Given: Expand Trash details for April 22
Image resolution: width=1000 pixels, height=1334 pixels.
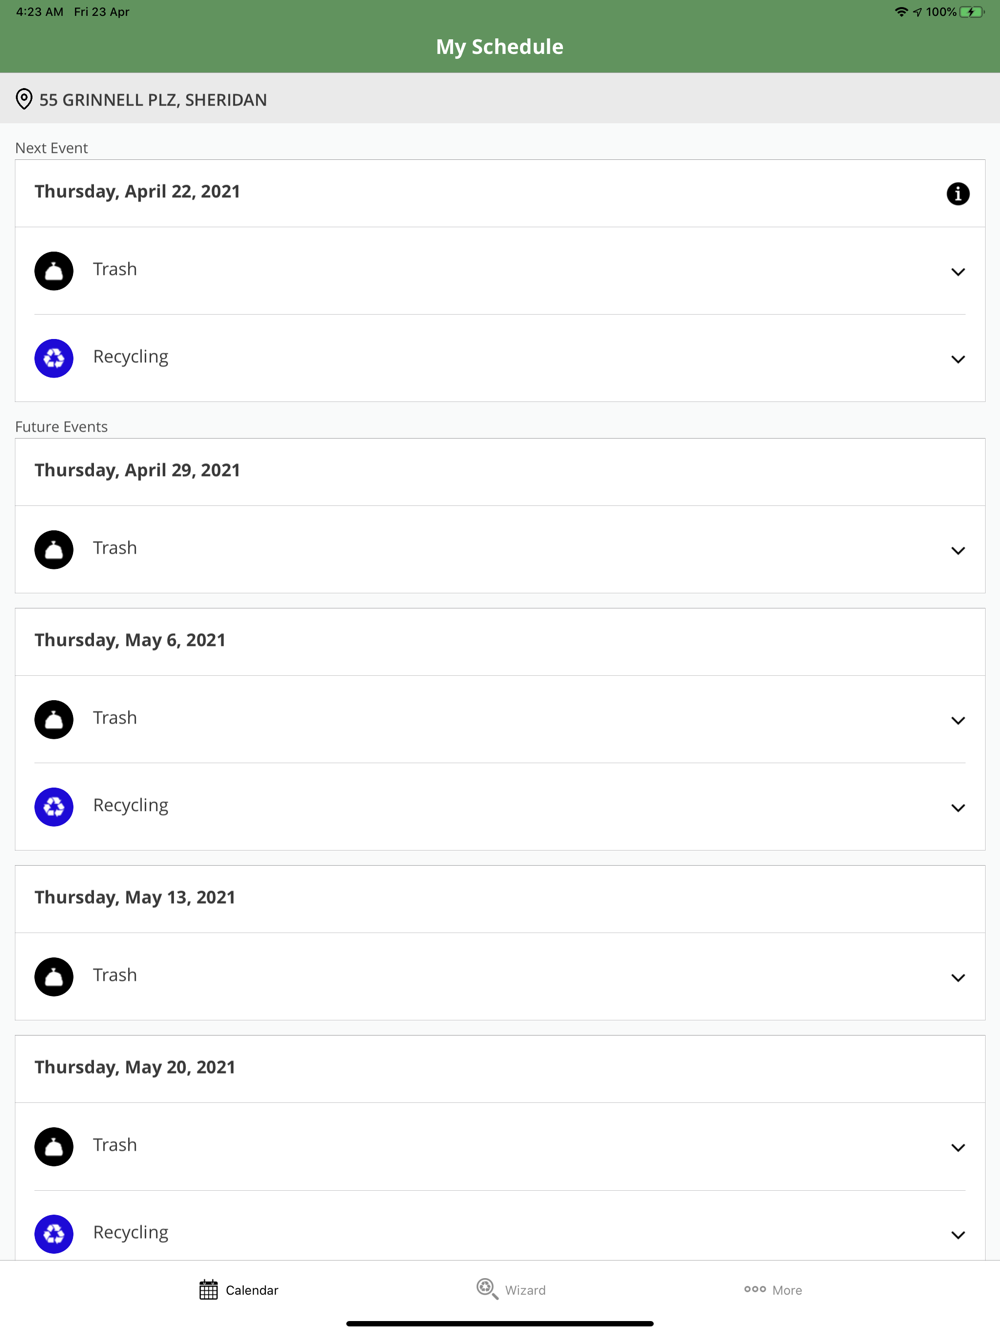Looking at the screenshot, I should click(x=957, y=272).
